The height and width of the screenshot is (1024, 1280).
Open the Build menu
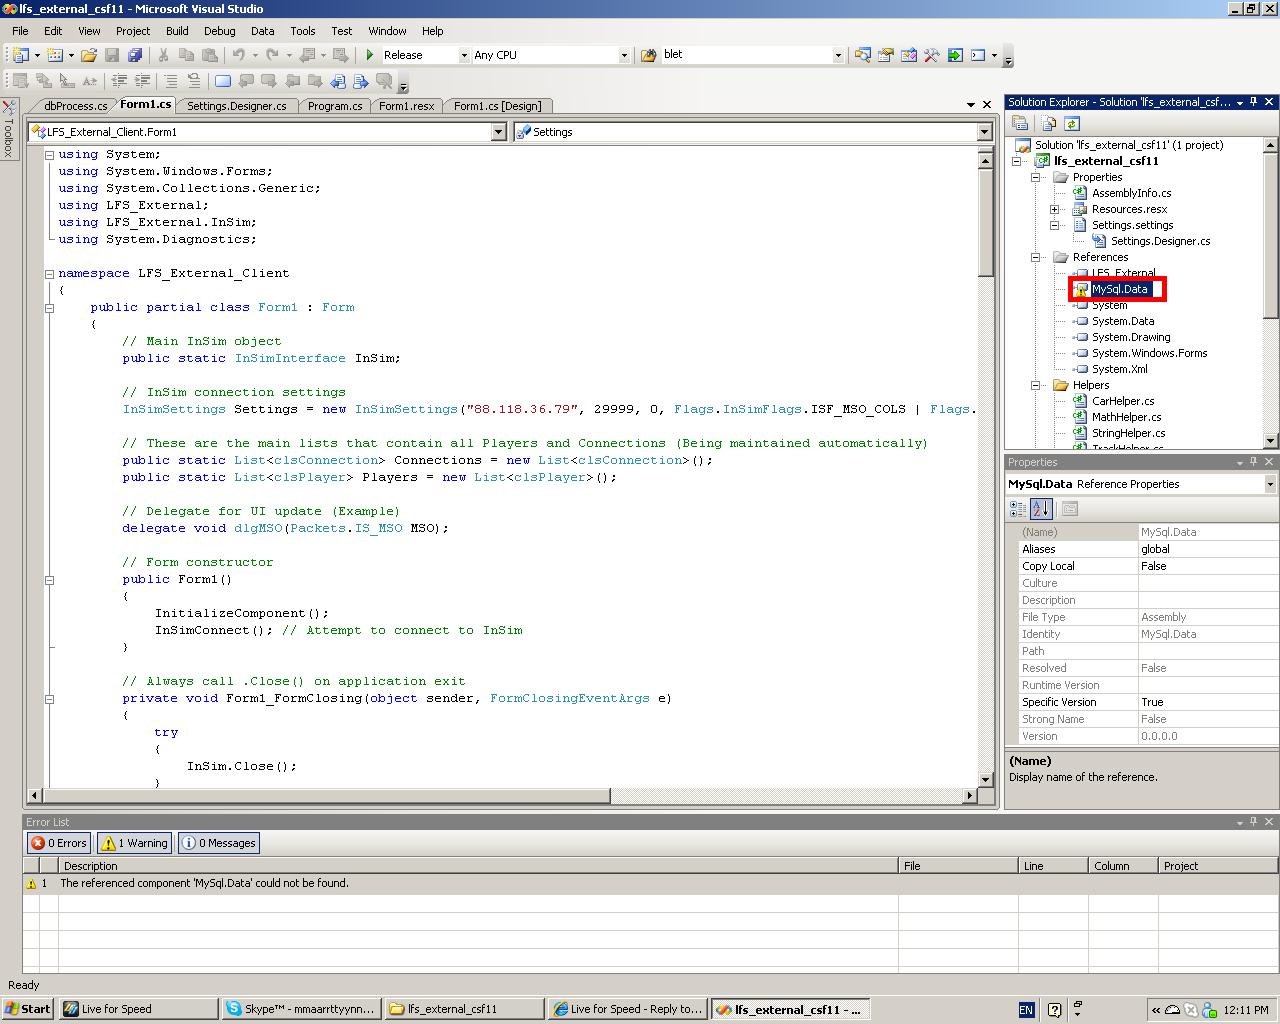click(x=176, y=31)
